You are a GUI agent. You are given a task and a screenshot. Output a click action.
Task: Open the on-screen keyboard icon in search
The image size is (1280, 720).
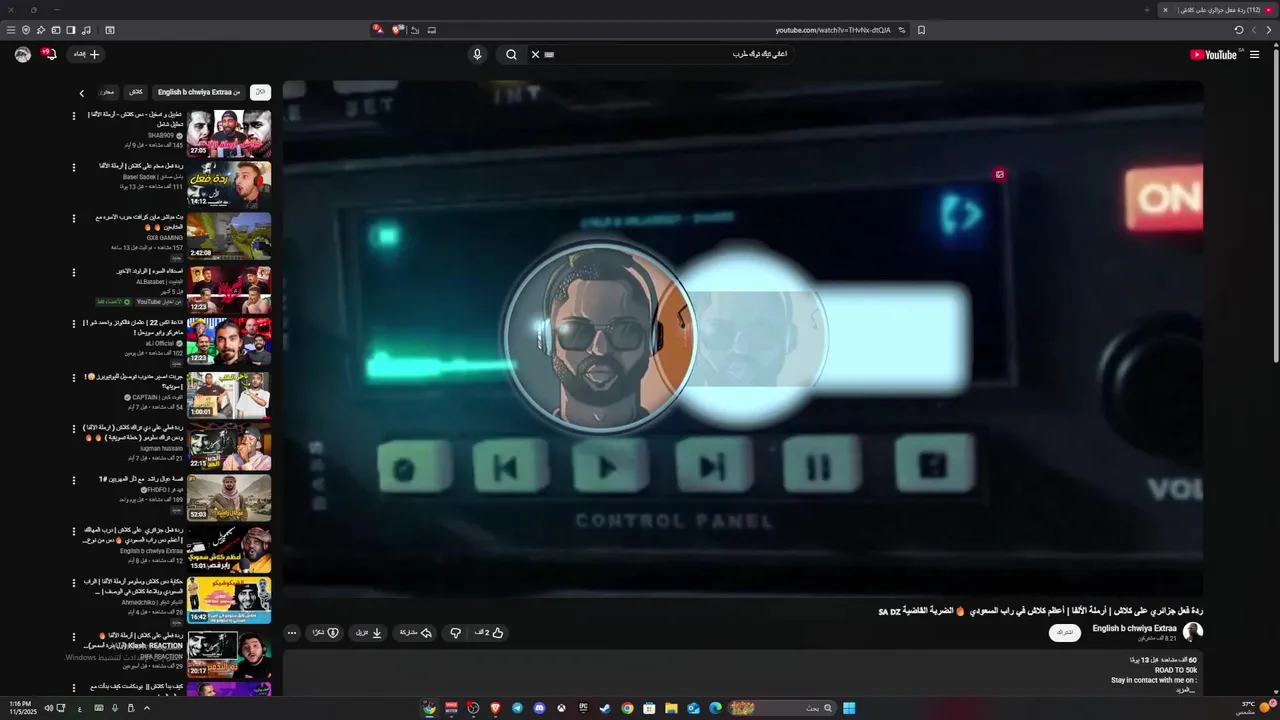tap(550, 54)
